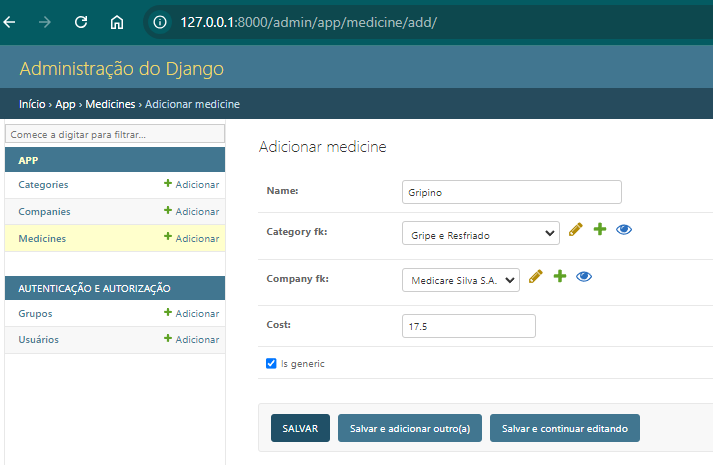Screen dimensions: 713x465
Task: Add new company with green plus
Action: 560,276
